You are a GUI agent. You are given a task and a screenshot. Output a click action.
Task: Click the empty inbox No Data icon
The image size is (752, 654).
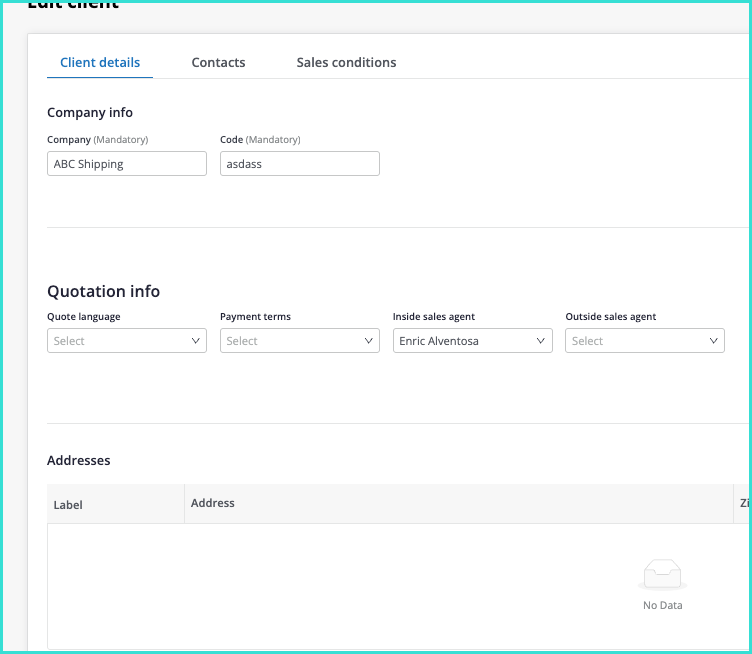click(x=662, y=574)
